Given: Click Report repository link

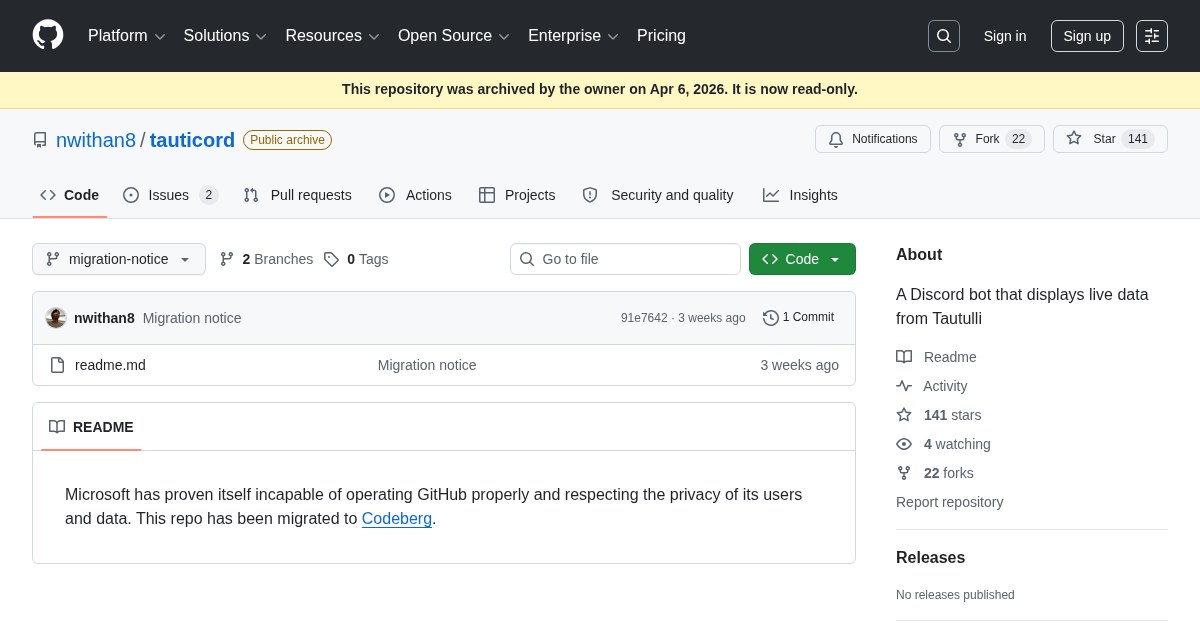Looking at the screenshot, I should [x=949, y=502].
